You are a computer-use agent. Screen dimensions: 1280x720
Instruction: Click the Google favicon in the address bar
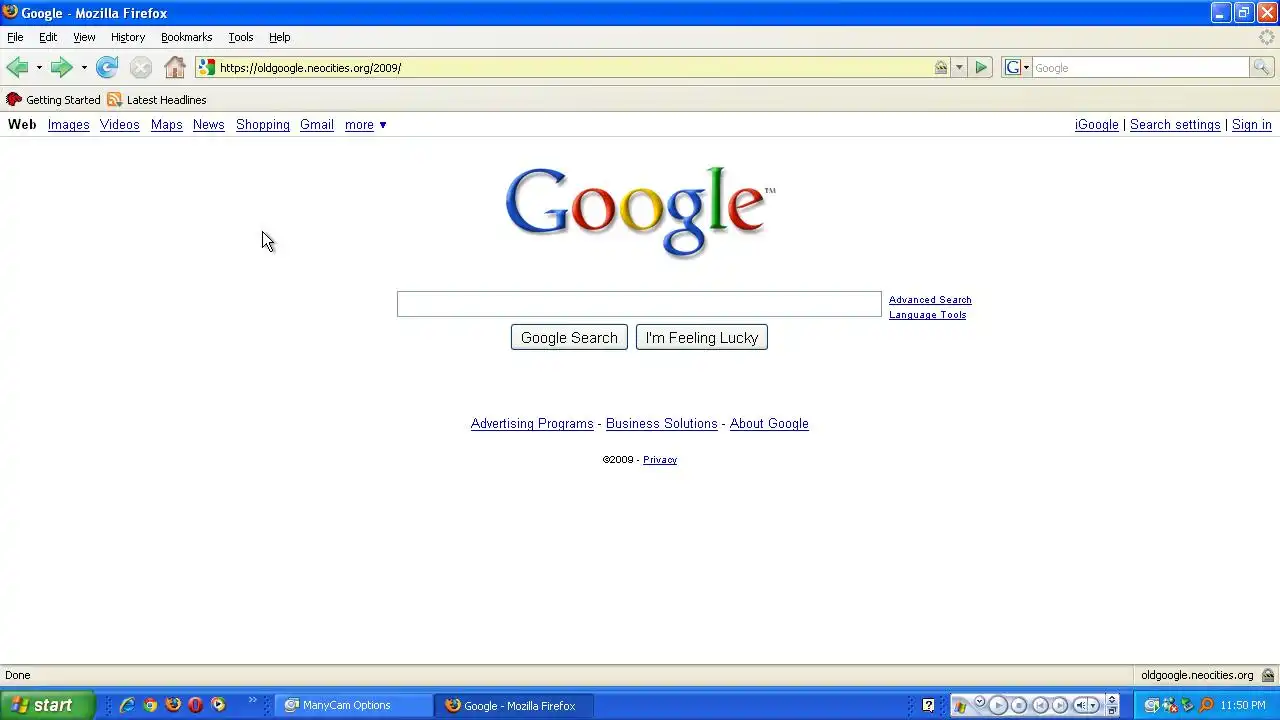click(207, 67)
